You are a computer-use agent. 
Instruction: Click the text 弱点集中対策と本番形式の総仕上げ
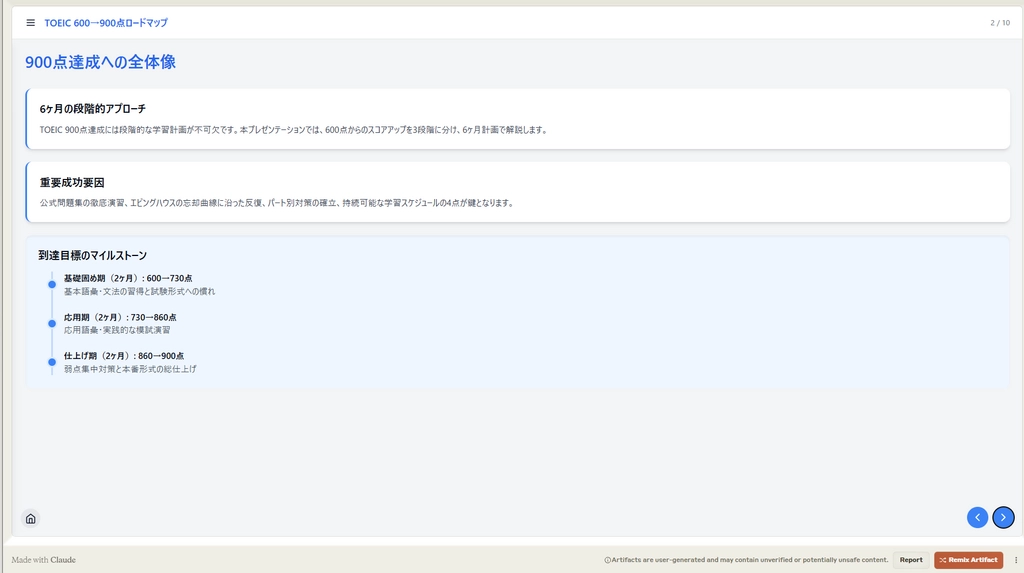(130, 369)
